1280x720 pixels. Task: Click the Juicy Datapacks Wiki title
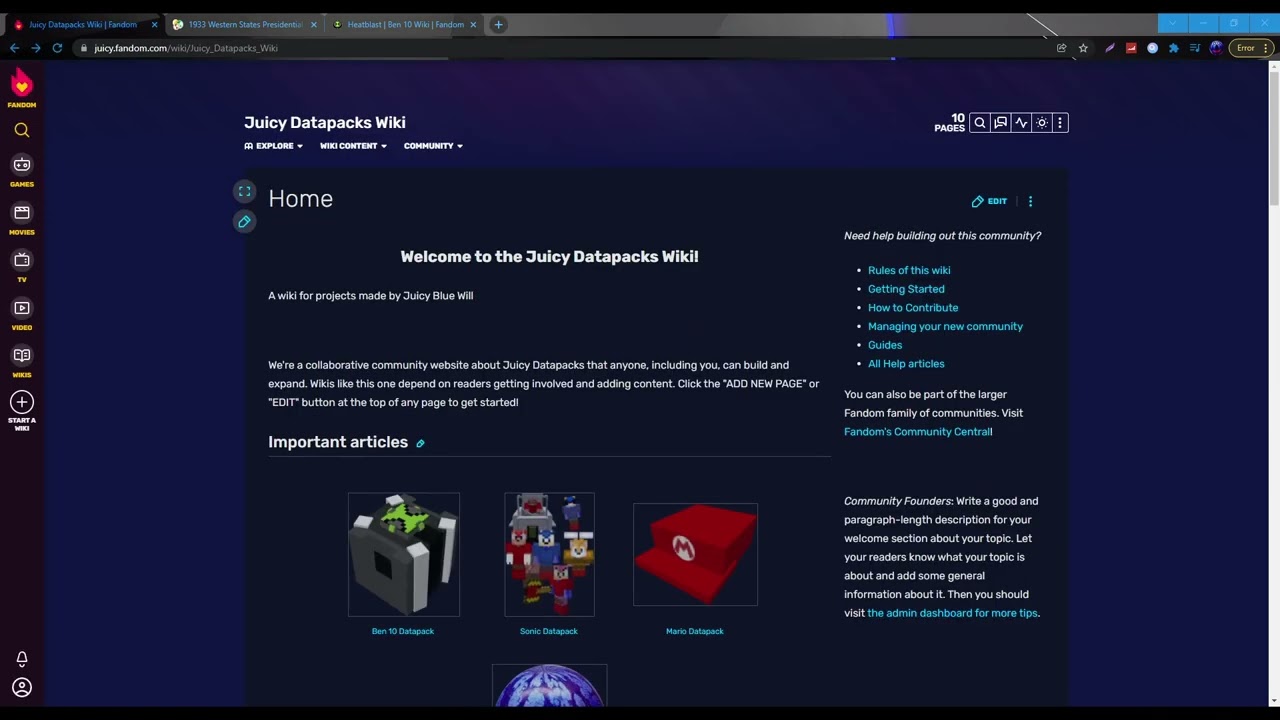click(x=325, y=122)
